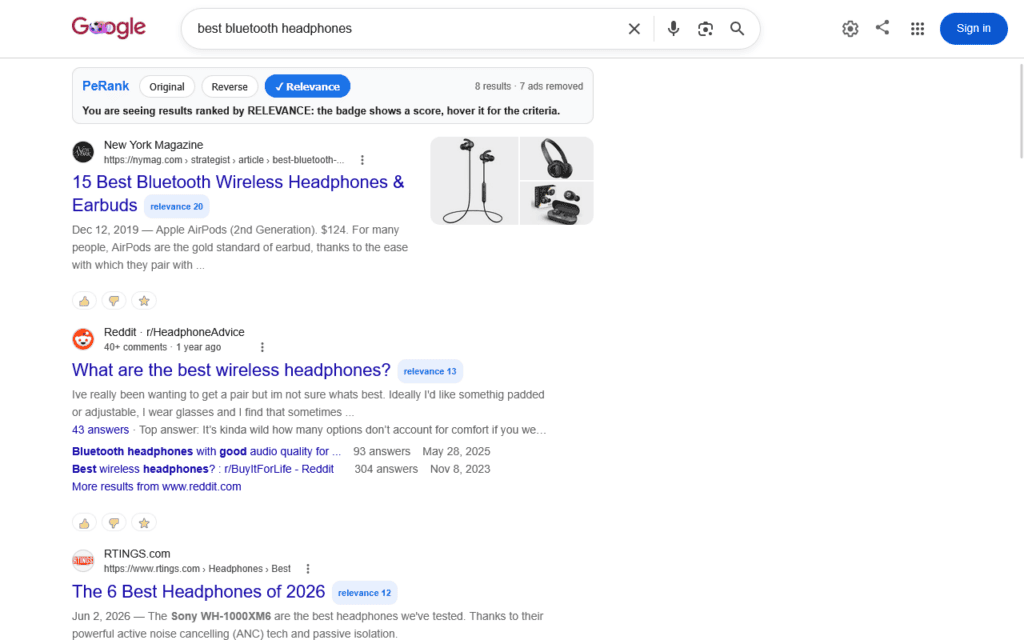The height and width of the screenshot is (640, 1024).
Task: Thumbs down the New York Magazine result
Action: tap(114, 301)
